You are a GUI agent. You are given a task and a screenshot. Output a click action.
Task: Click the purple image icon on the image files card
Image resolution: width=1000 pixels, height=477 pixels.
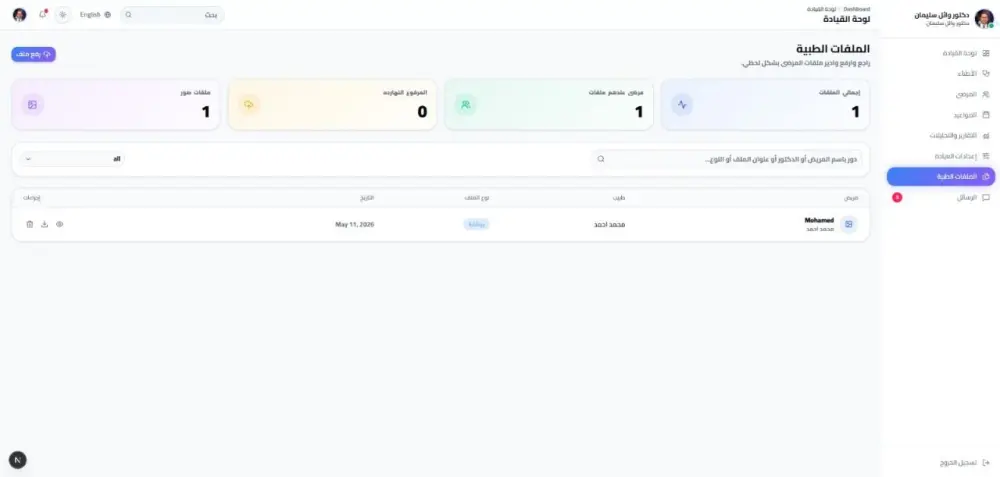coord(33,105)
